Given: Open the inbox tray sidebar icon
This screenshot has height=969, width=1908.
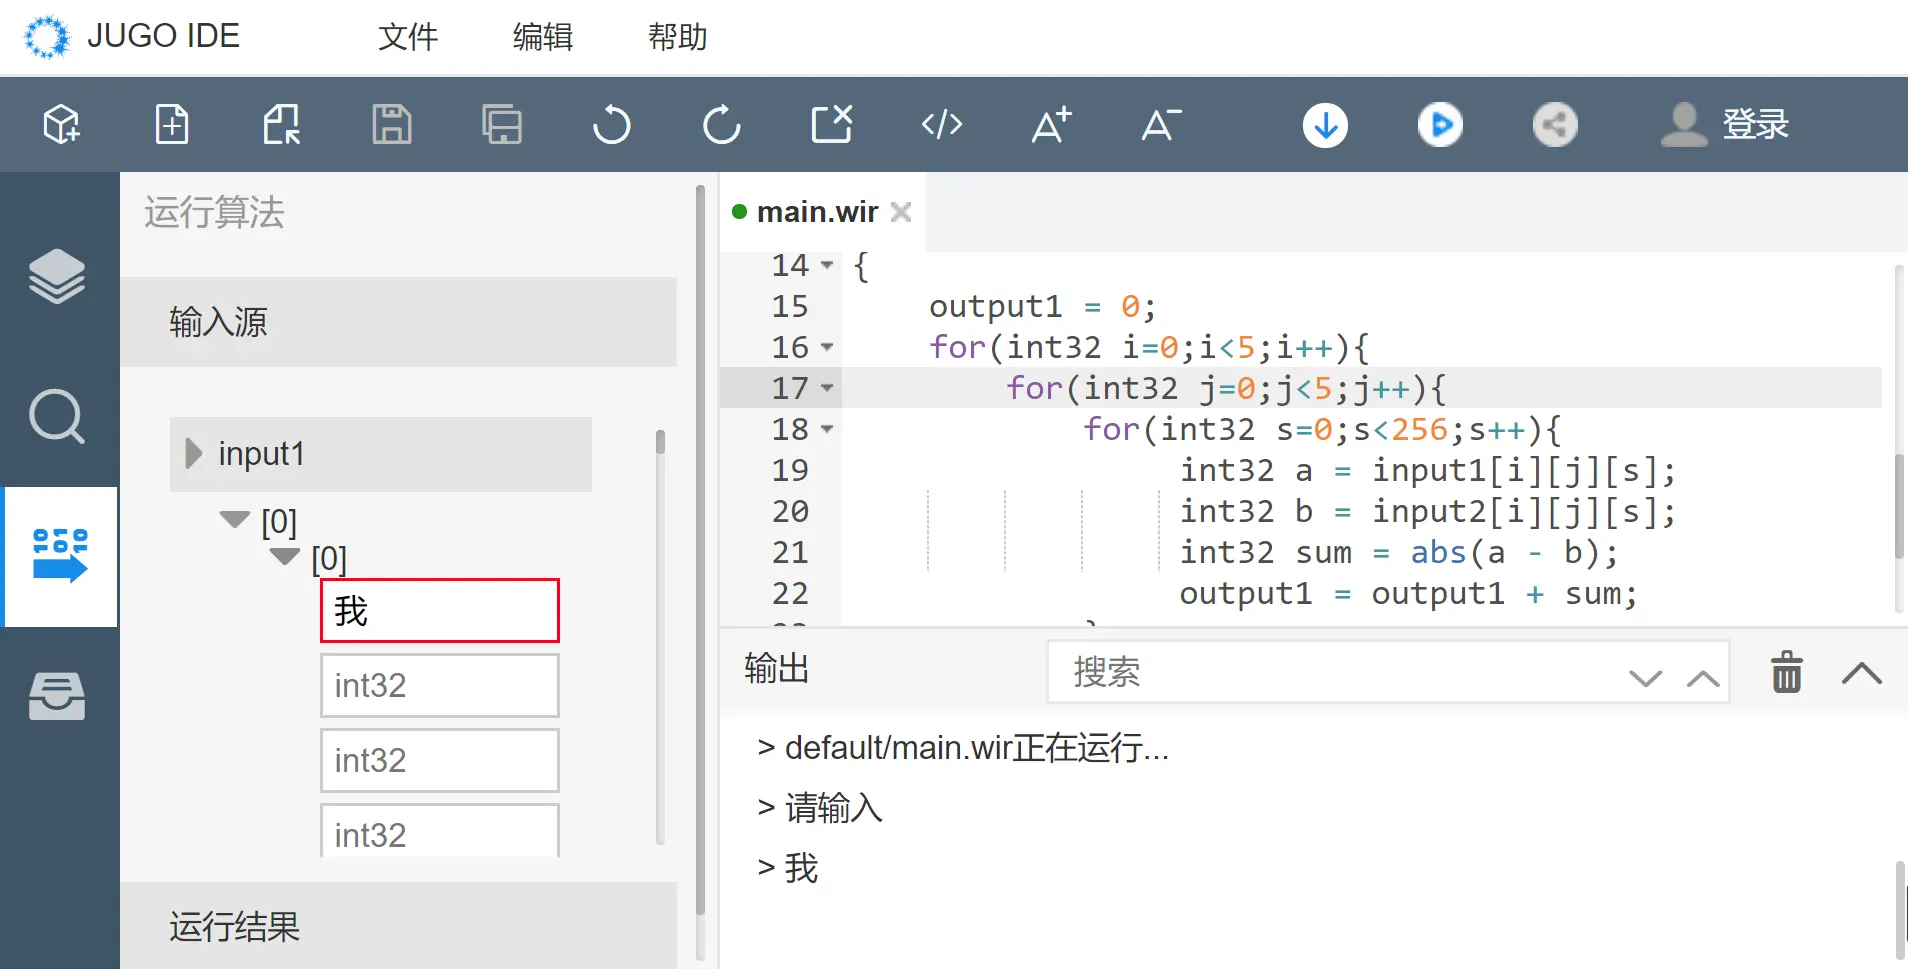Looking at the screenshot, I should pyautogui.click(x=57, y=696).
